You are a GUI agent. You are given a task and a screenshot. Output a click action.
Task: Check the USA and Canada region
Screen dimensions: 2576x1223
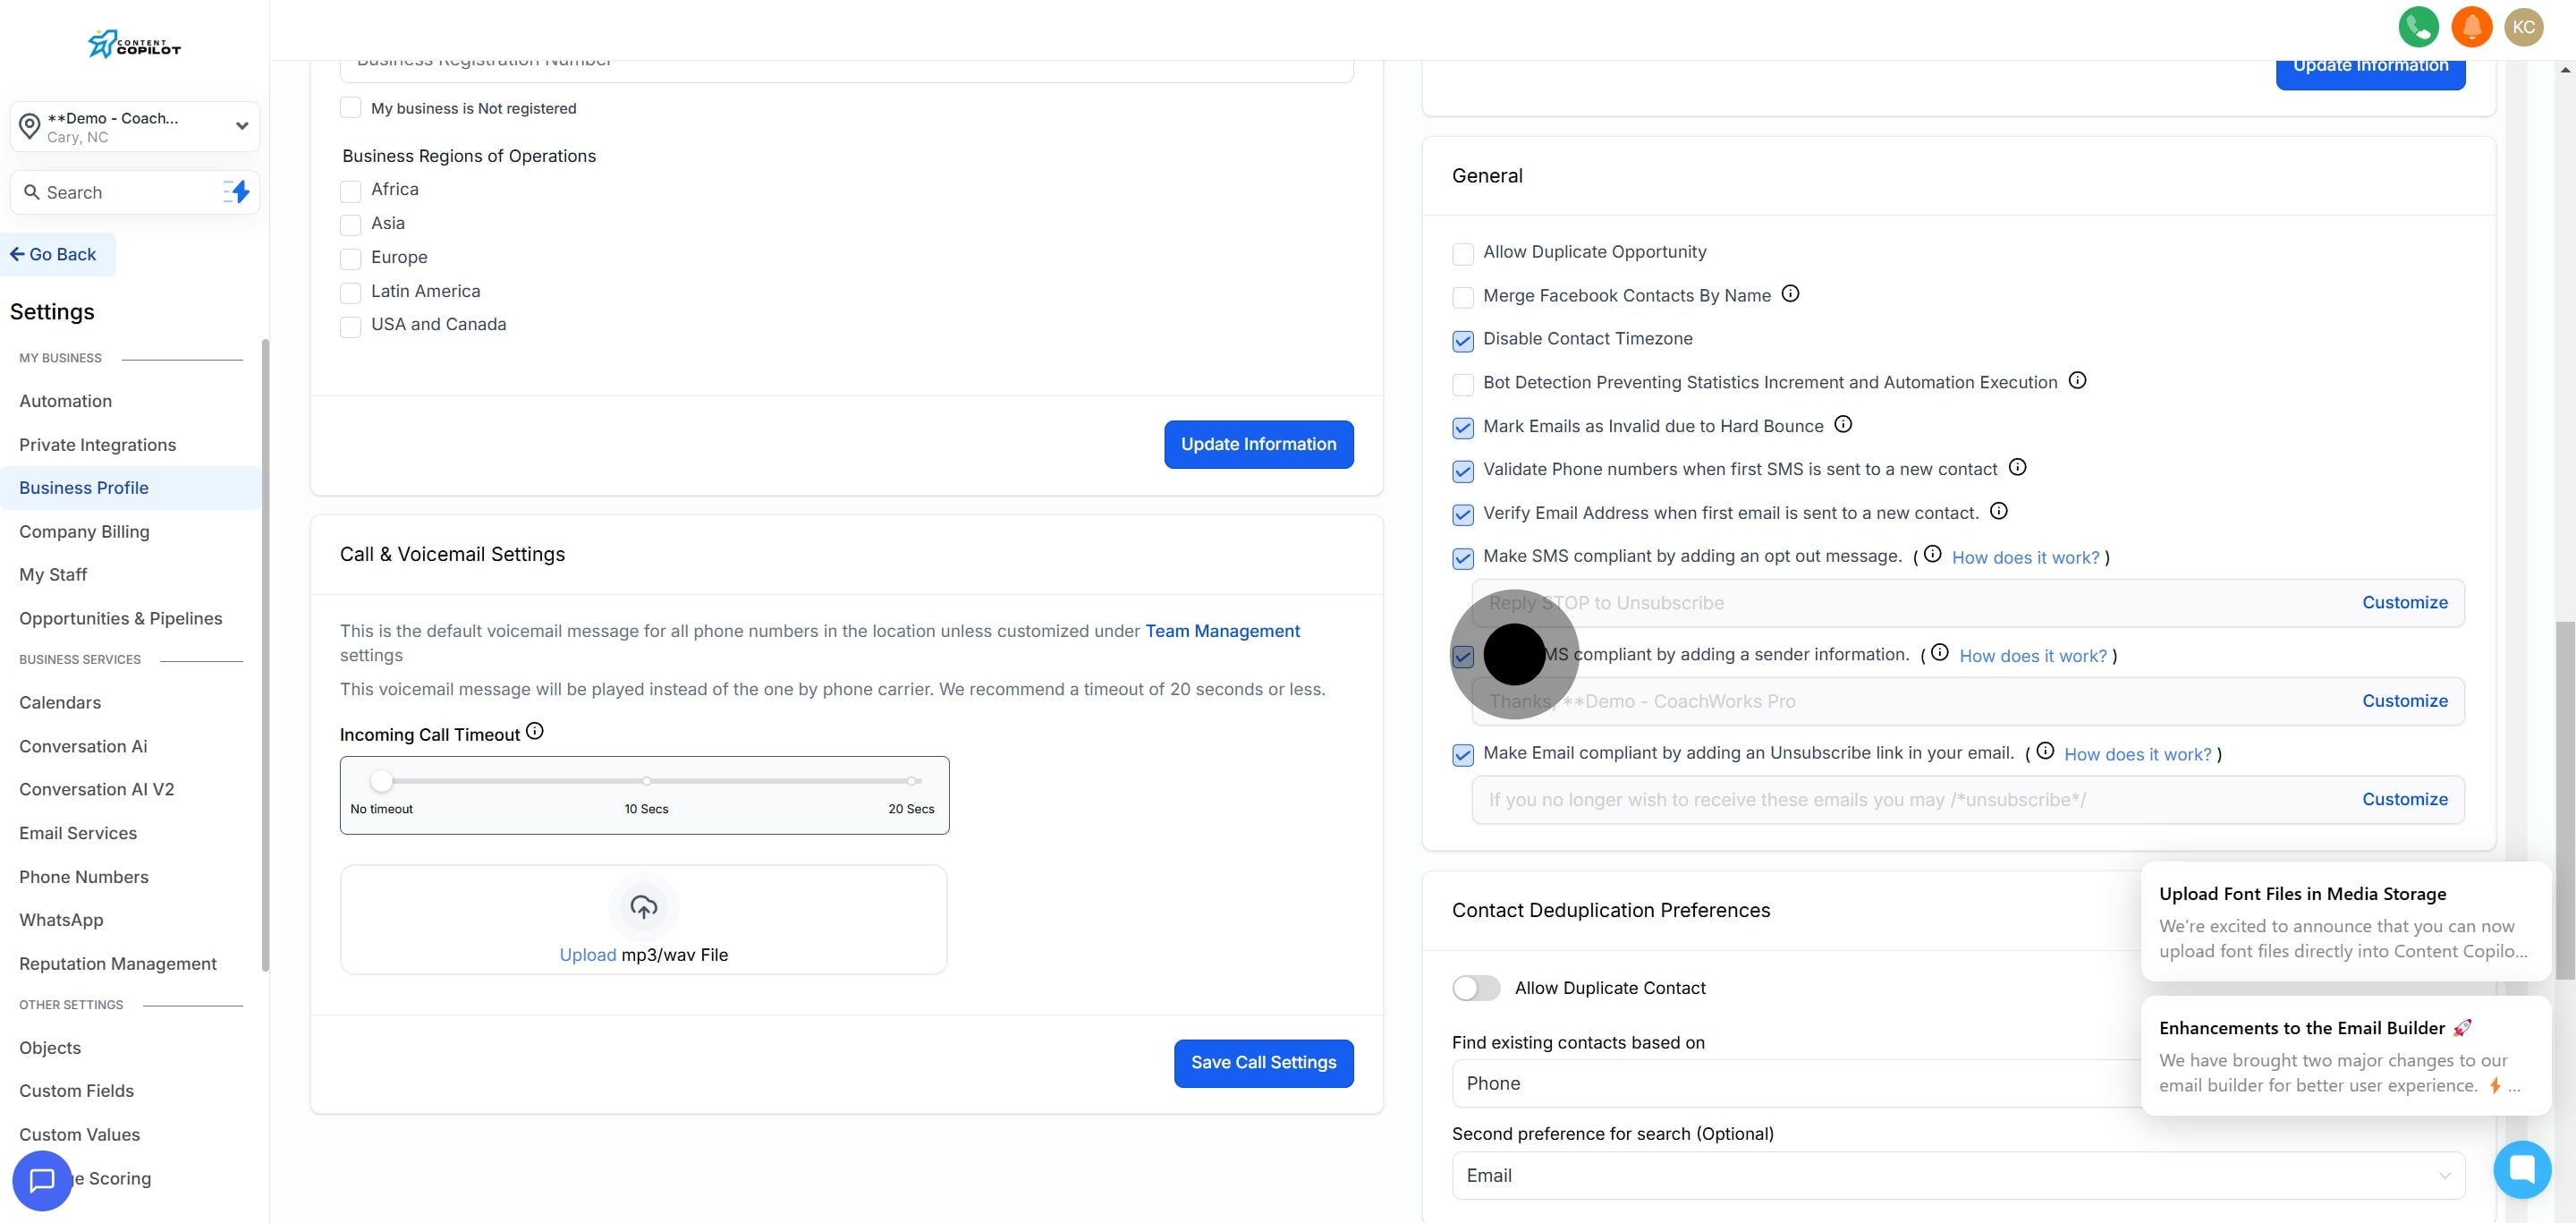351,327
